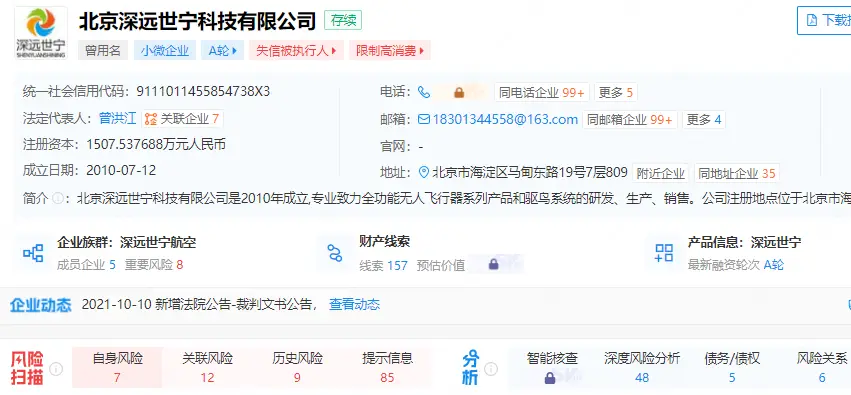
Task: Click the company title 北京深远世宁科技有限公司
Action: click(x=198, y=21)
